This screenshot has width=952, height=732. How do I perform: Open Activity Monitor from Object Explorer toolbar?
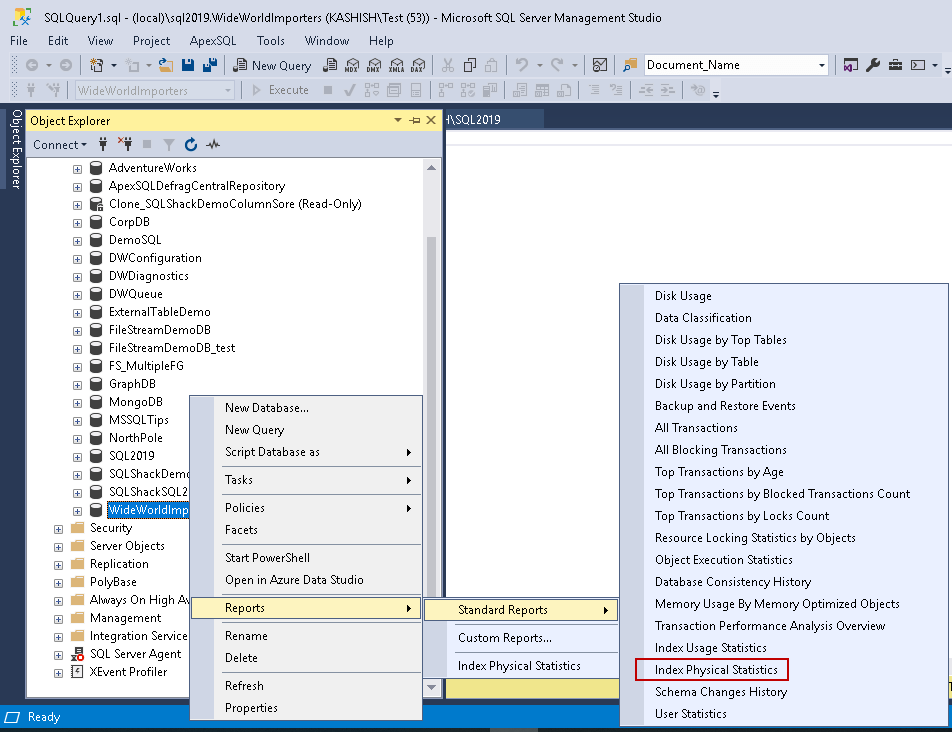pyautogui.click(x=212, y=144)
